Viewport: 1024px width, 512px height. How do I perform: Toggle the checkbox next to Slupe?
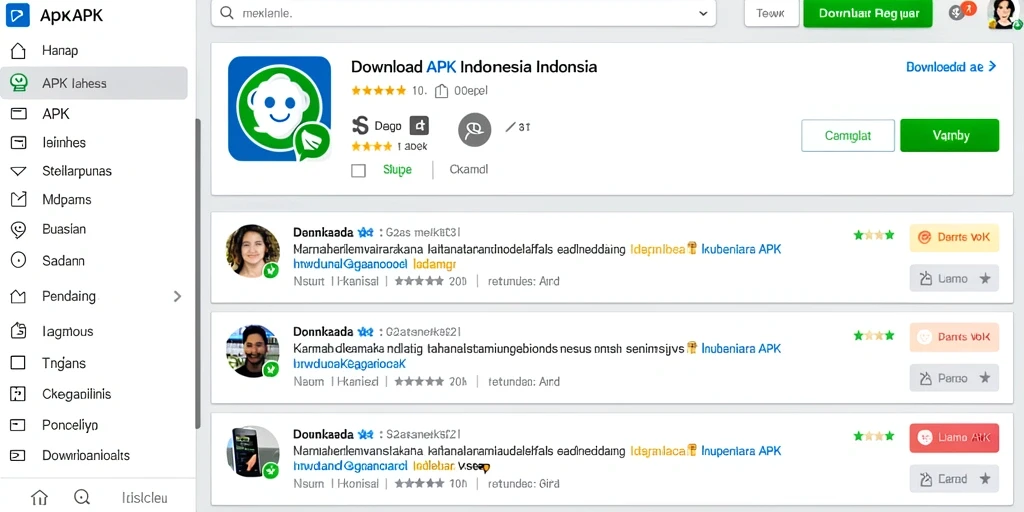(x=358, y=170)
